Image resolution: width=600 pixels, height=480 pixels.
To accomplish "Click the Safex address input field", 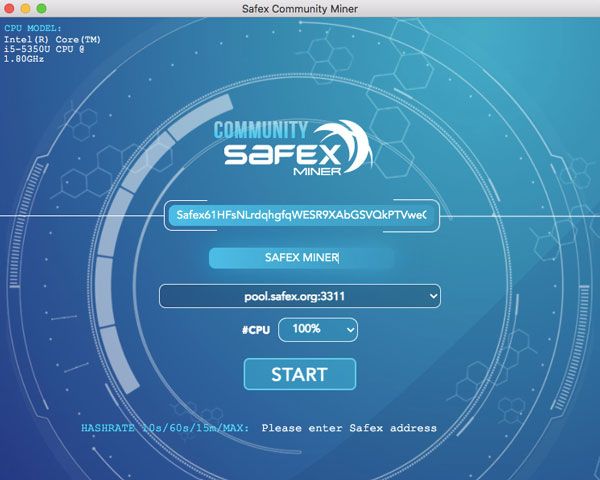I will [302, 215].
